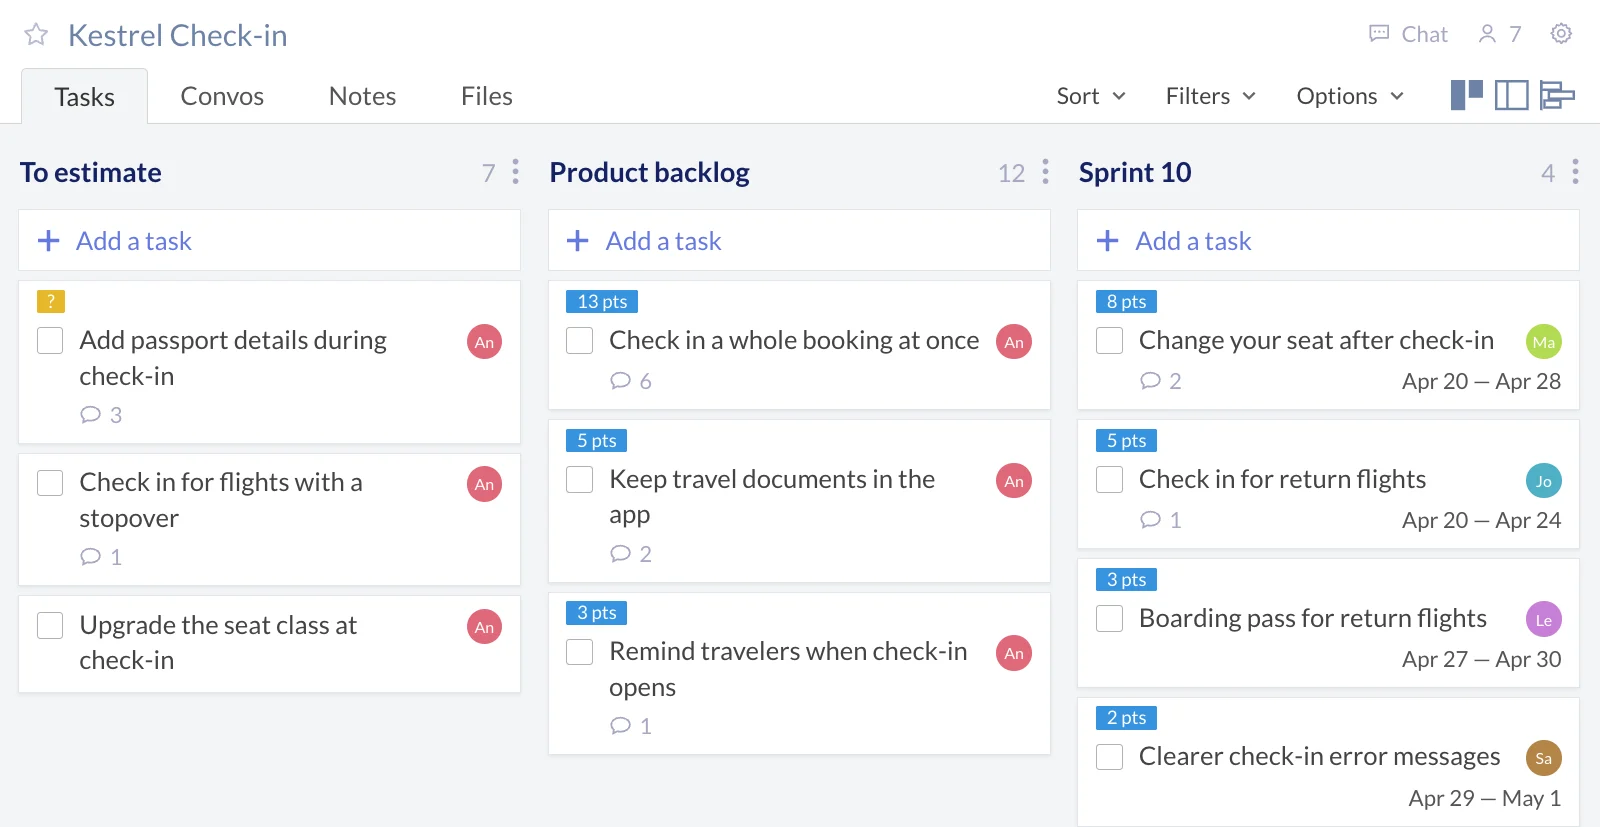Click the Jo assignee avatar
The image size is (1600, 827).
coord(1544,481)
